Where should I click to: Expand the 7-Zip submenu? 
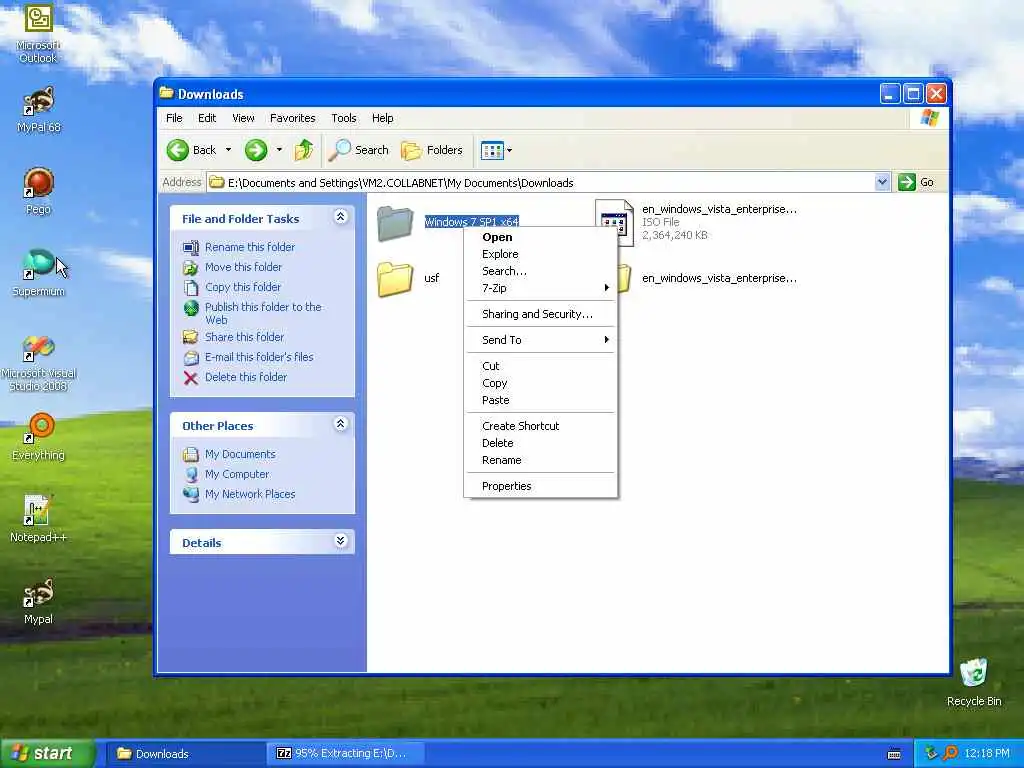[x=541, y=288]
